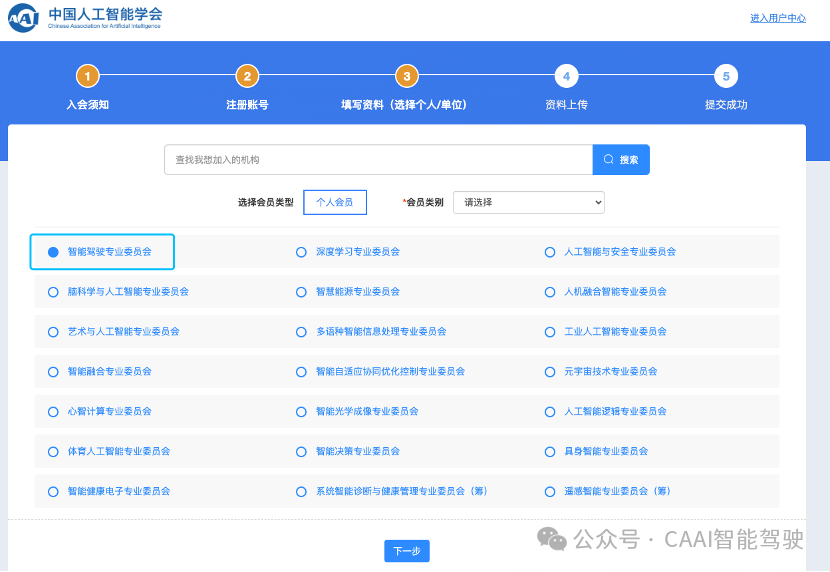The image size is (830, 572).
Task: Pick 智能健康电子专业委员会 radio button
Action: point(53,492)
